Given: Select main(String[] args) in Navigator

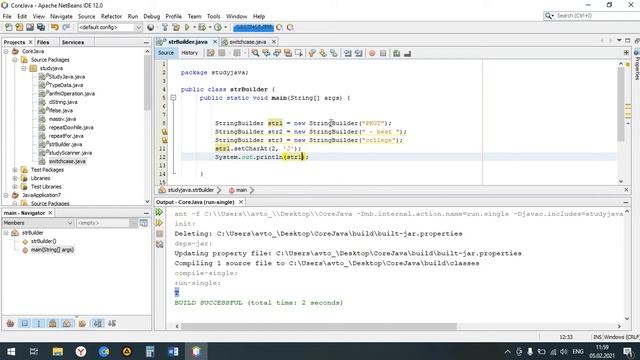Looking at the screenshot, I should [52, 250].
